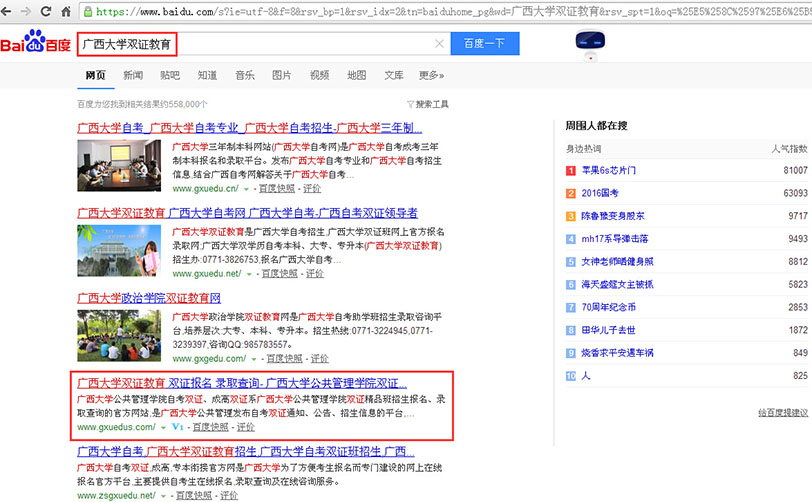Viewport: 812px width, 502px height.
Task: Open the 广西大学自考_广西大学自考专业 result title
Action: 250,128
